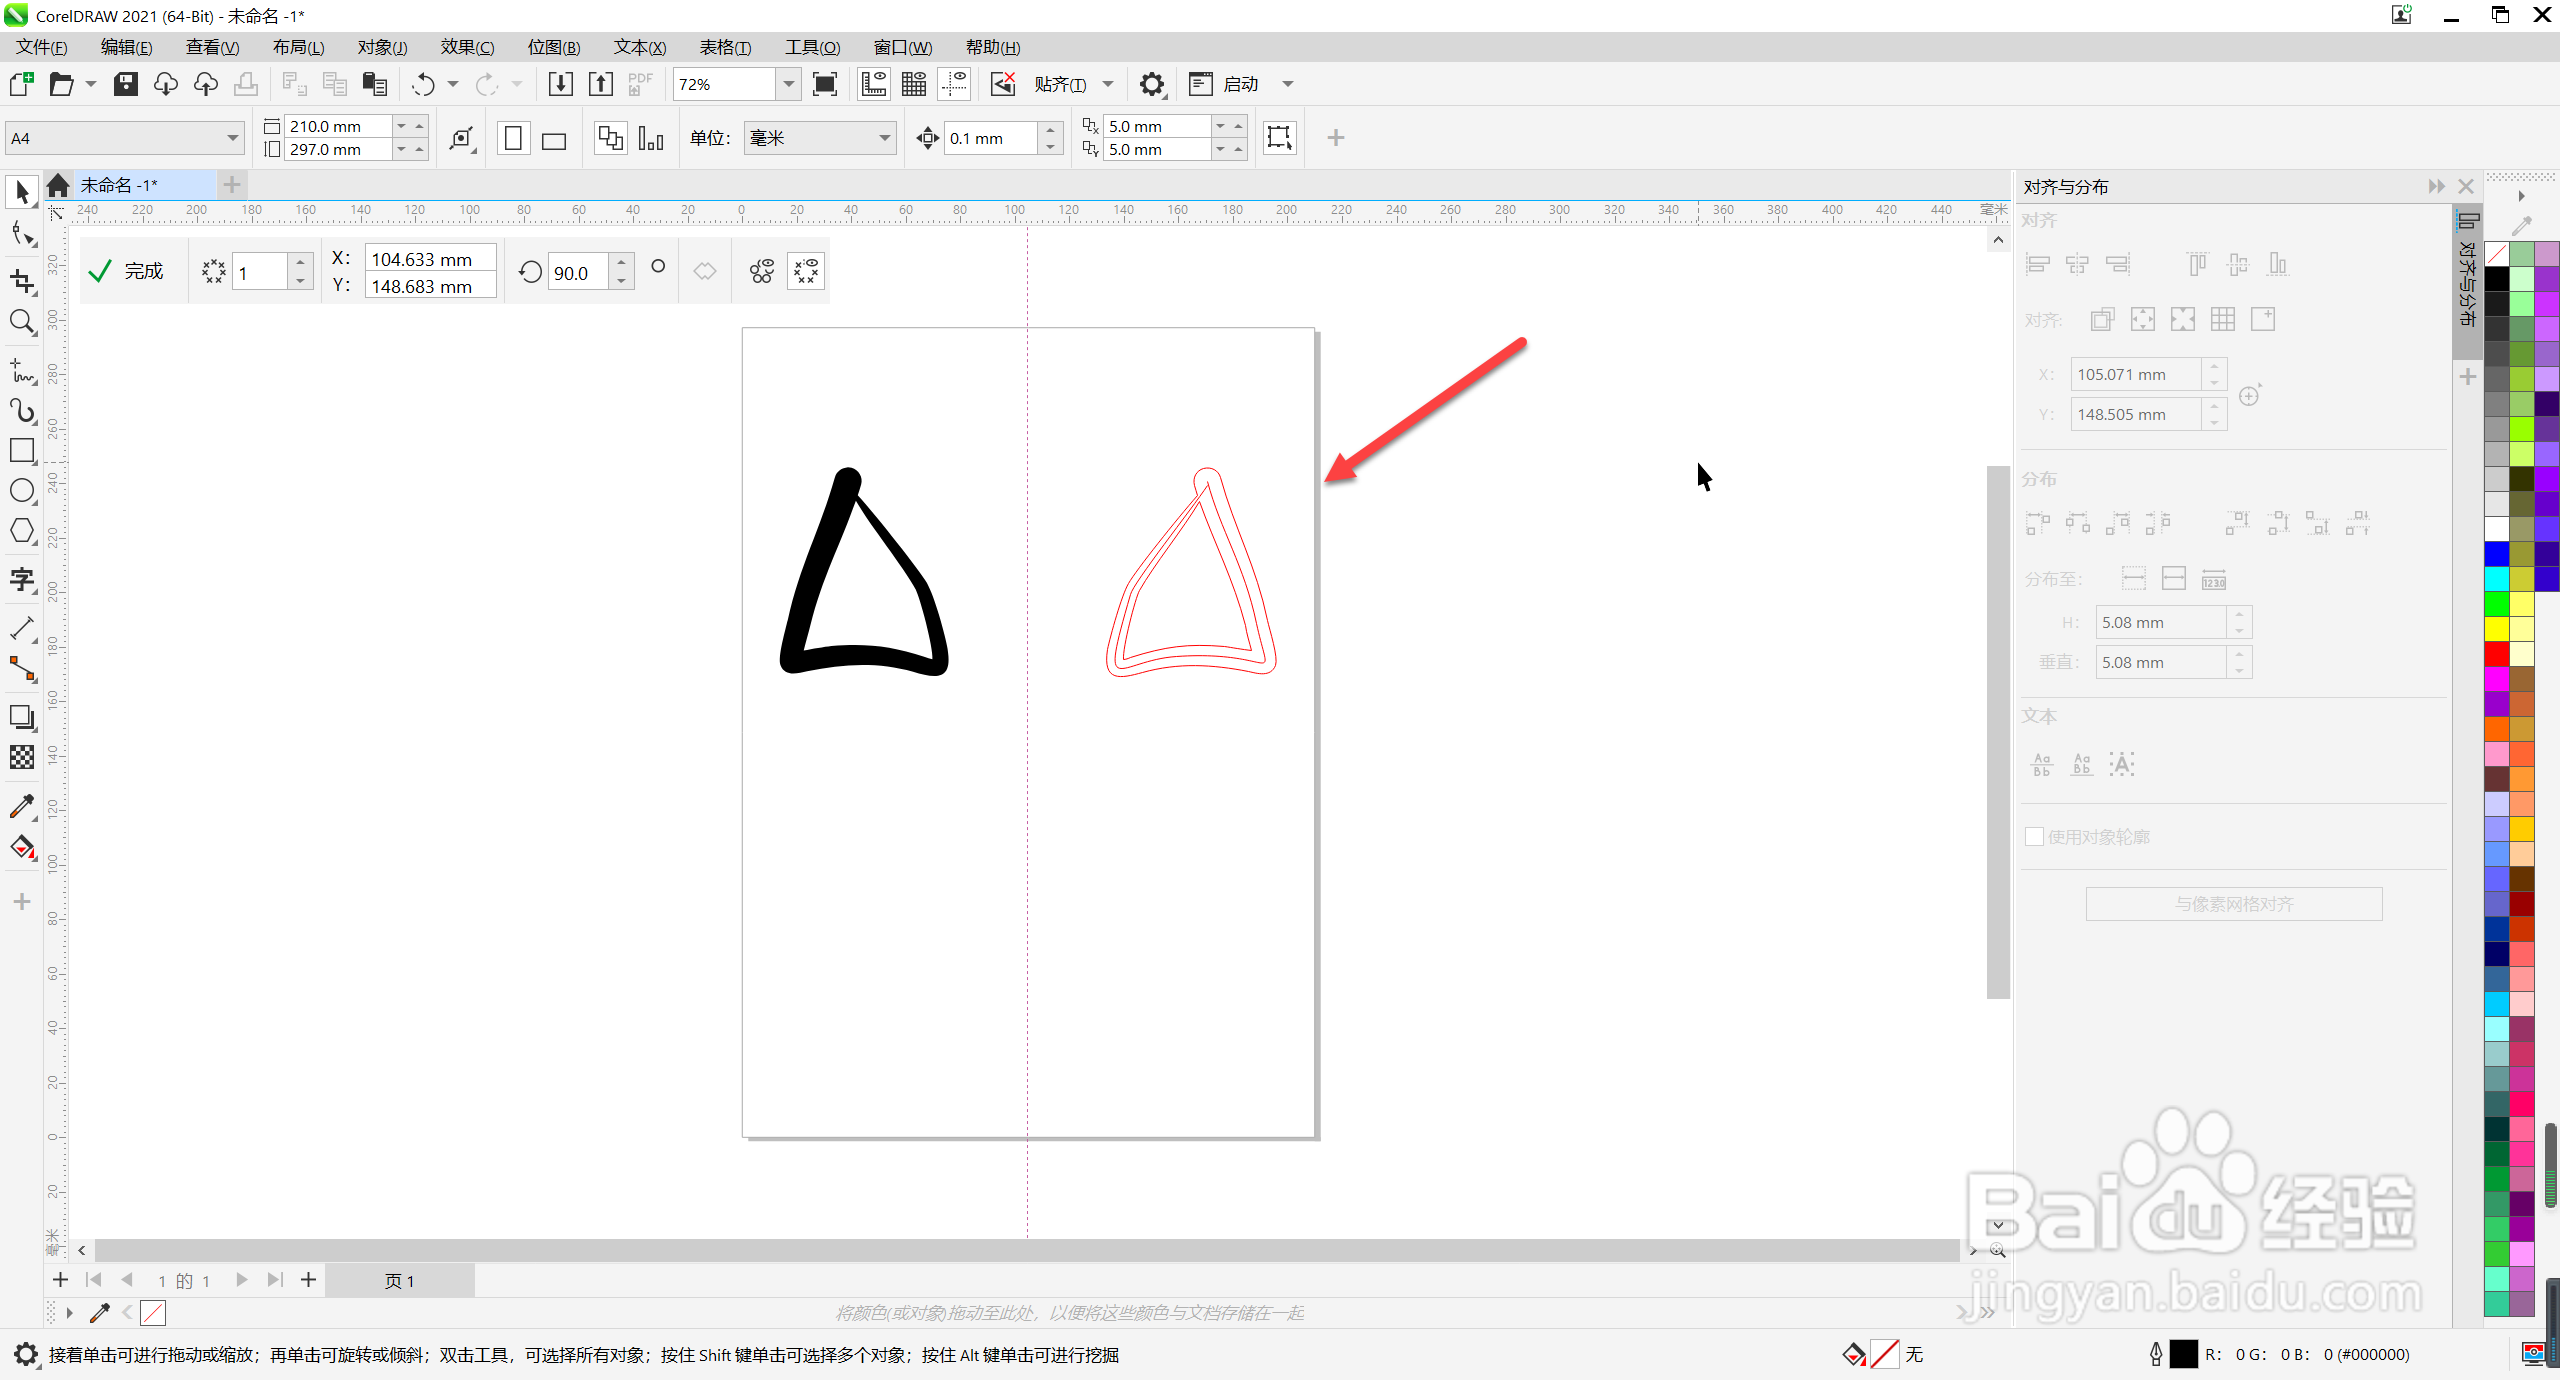Click the Undo arrow icon
The height and width of the screenshot is (1380, 2560).
click(424, 84)
